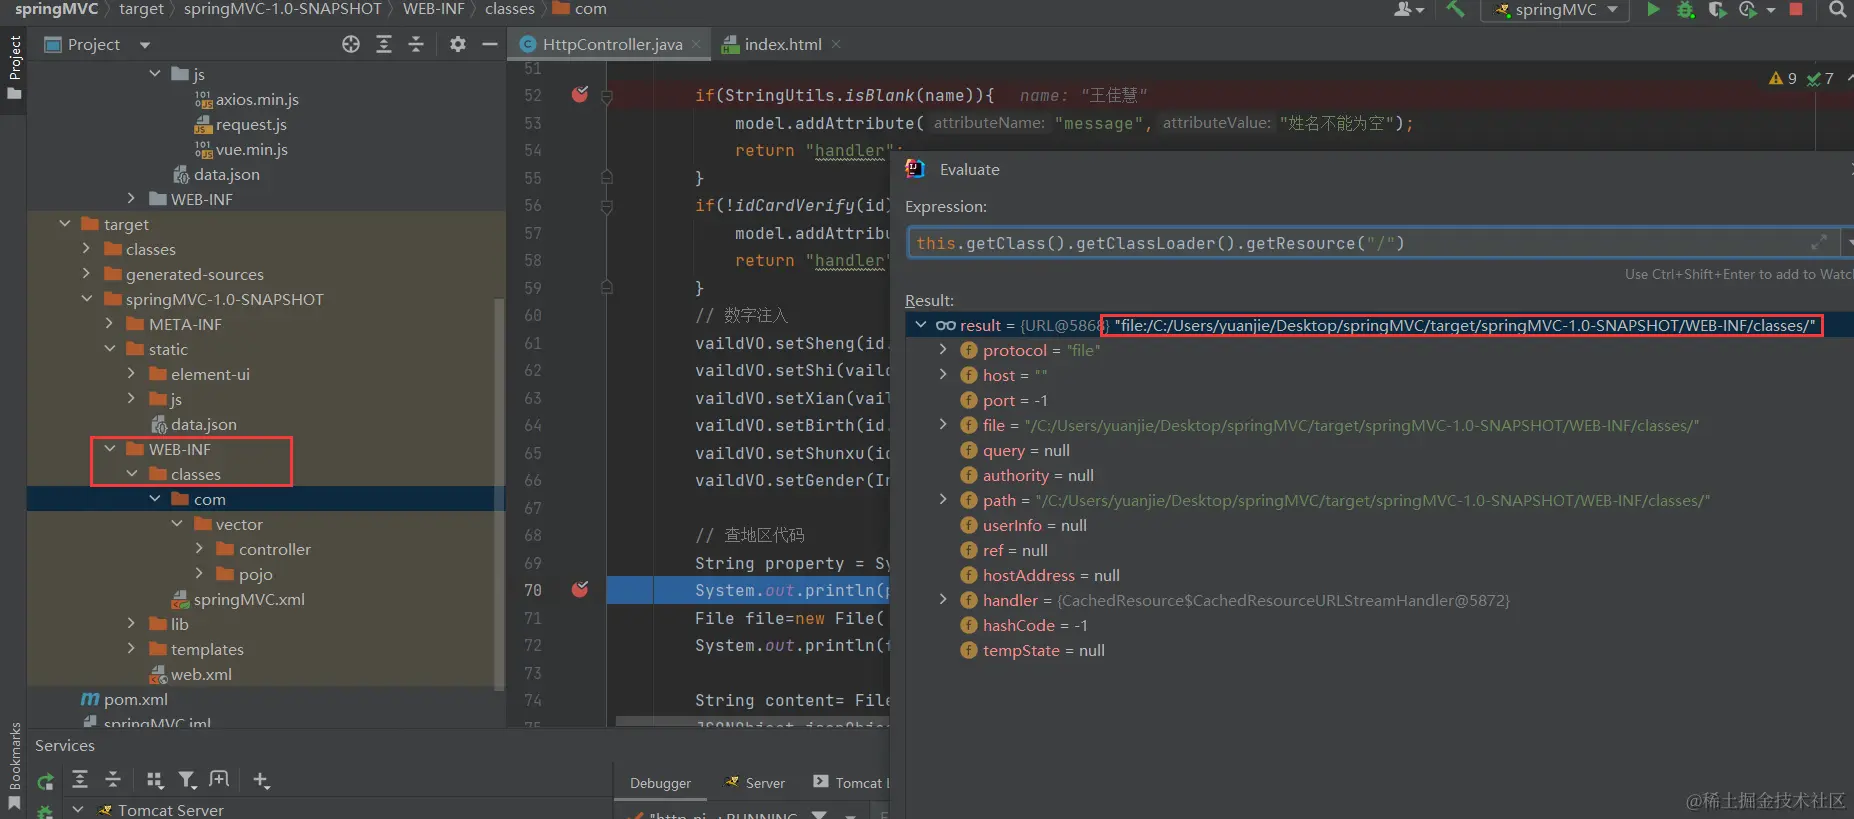Select Opened File locate icon in Project panel
Viewport: 1854px width, 819px height.
pyautogui.click(x=351, y=44)
